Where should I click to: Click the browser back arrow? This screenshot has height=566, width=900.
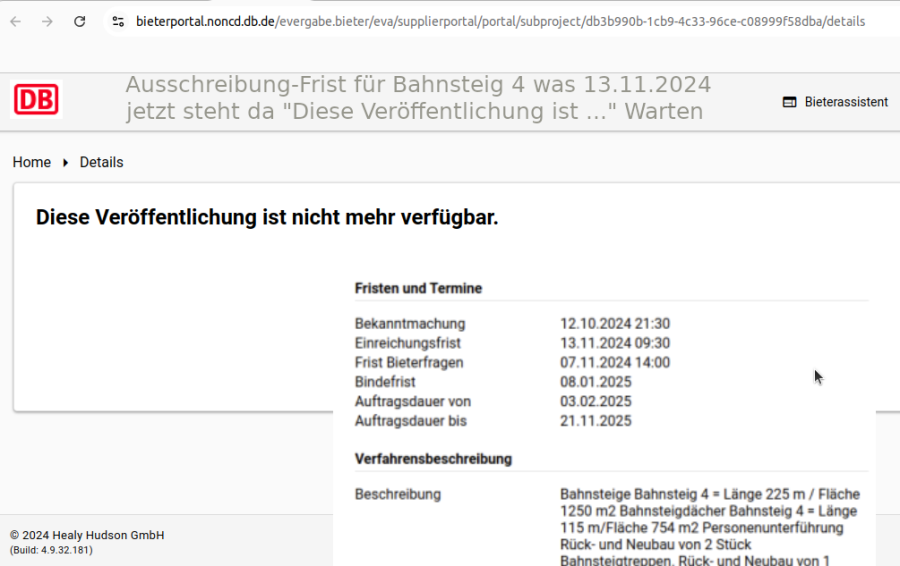[16, 21]
